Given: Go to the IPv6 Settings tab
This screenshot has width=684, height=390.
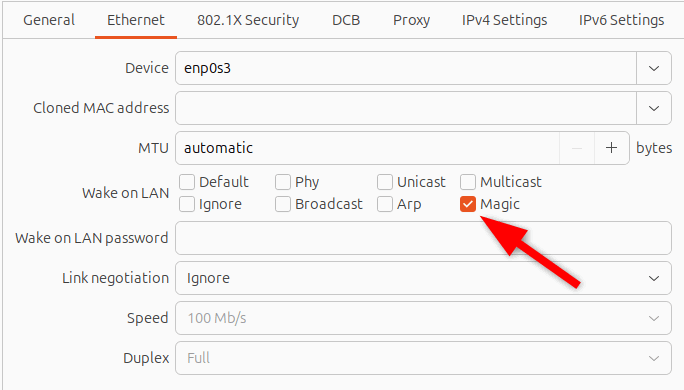Looking at the screenshot, I should coord(621,20).
